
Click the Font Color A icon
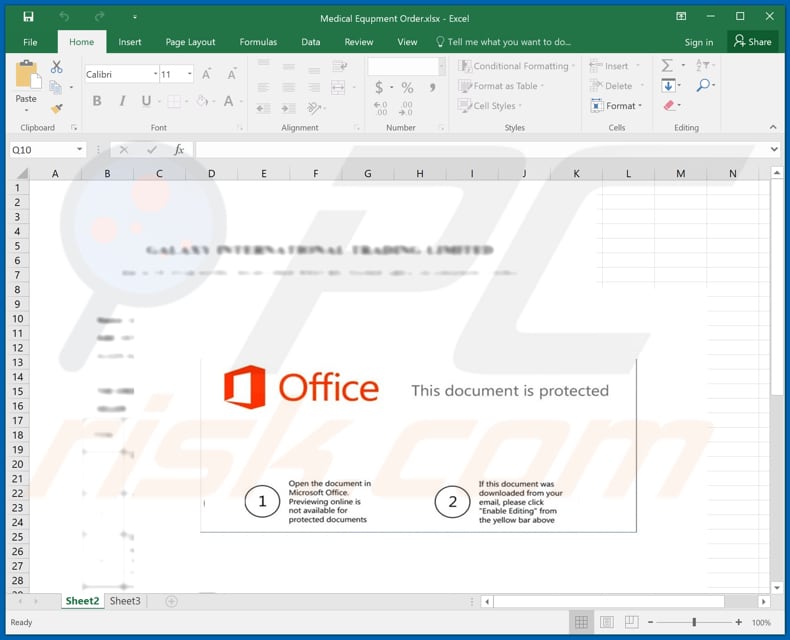pos(228,101)
